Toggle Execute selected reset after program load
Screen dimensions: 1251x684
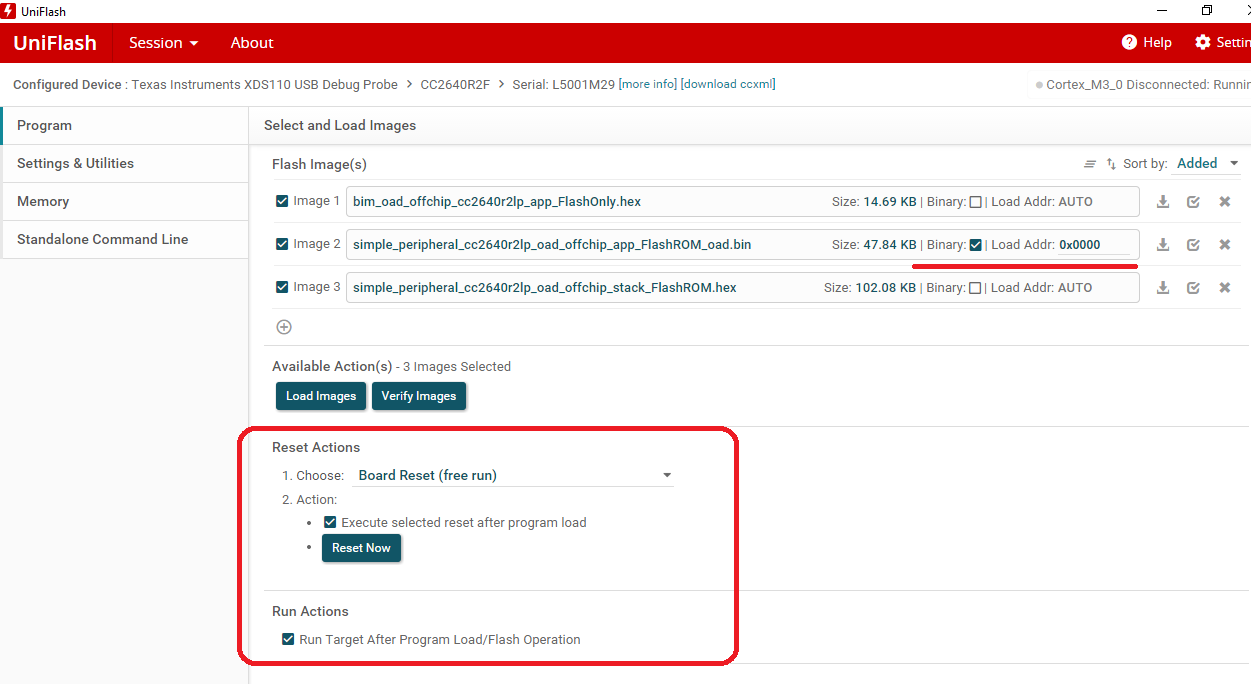pyautogui.click(x=330, y=523)
